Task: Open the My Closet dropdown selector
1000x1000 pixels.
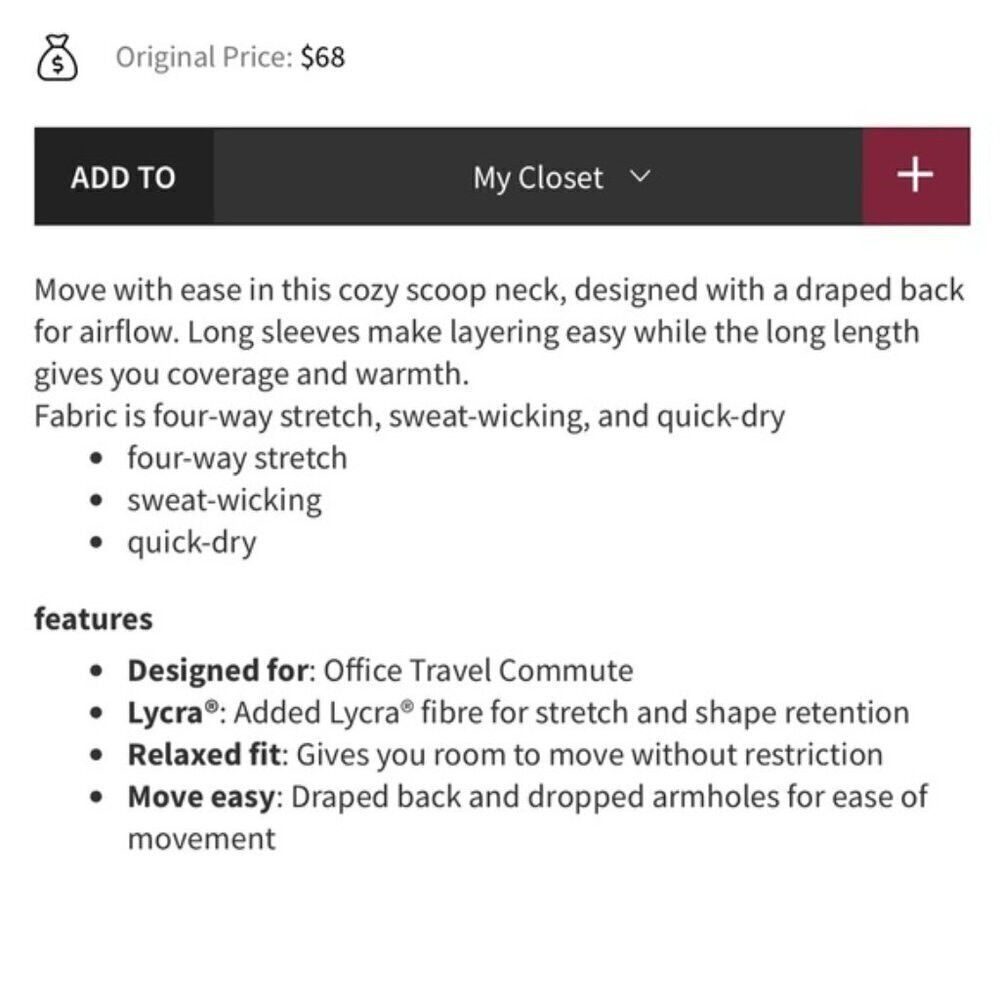Action: coord(538,176)
